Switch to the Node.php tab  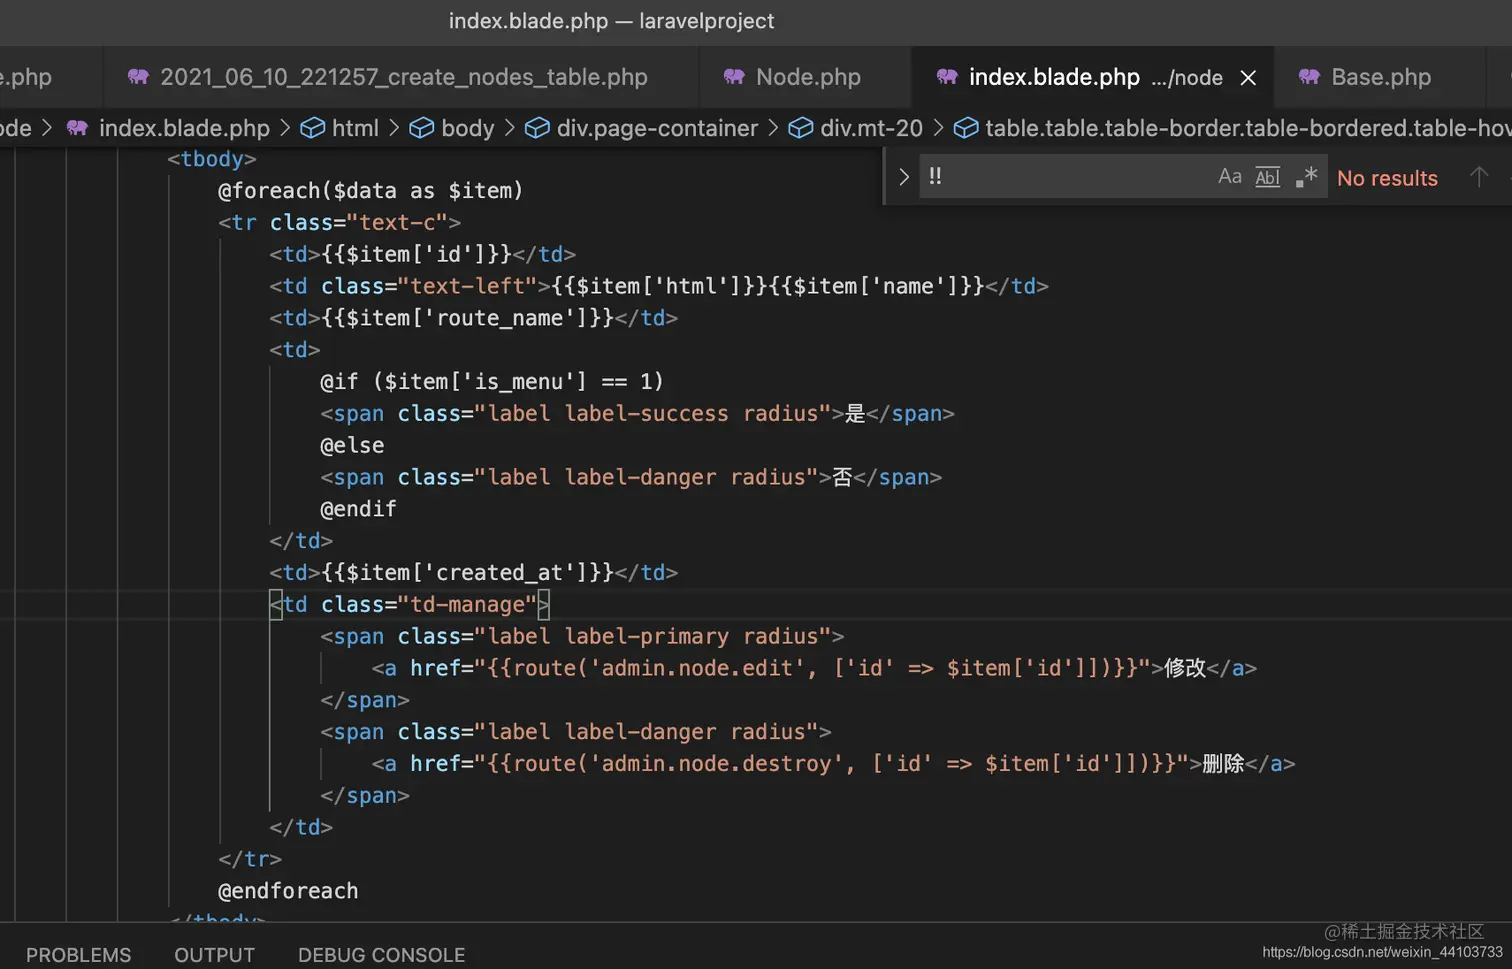[806, 77]
